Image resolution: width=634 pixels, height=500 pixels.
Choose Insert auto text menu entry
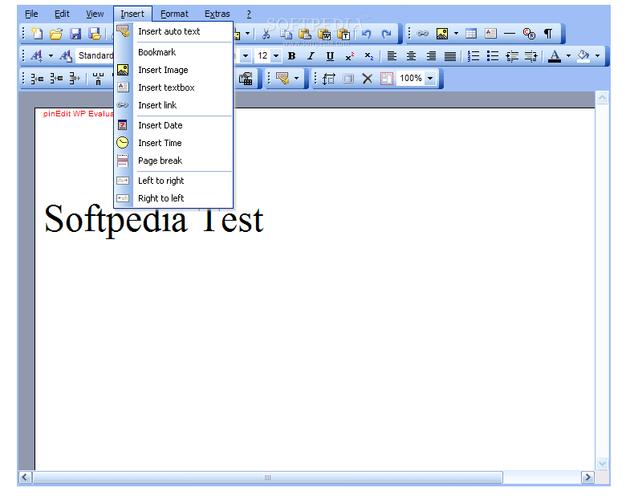pos(173,32)
